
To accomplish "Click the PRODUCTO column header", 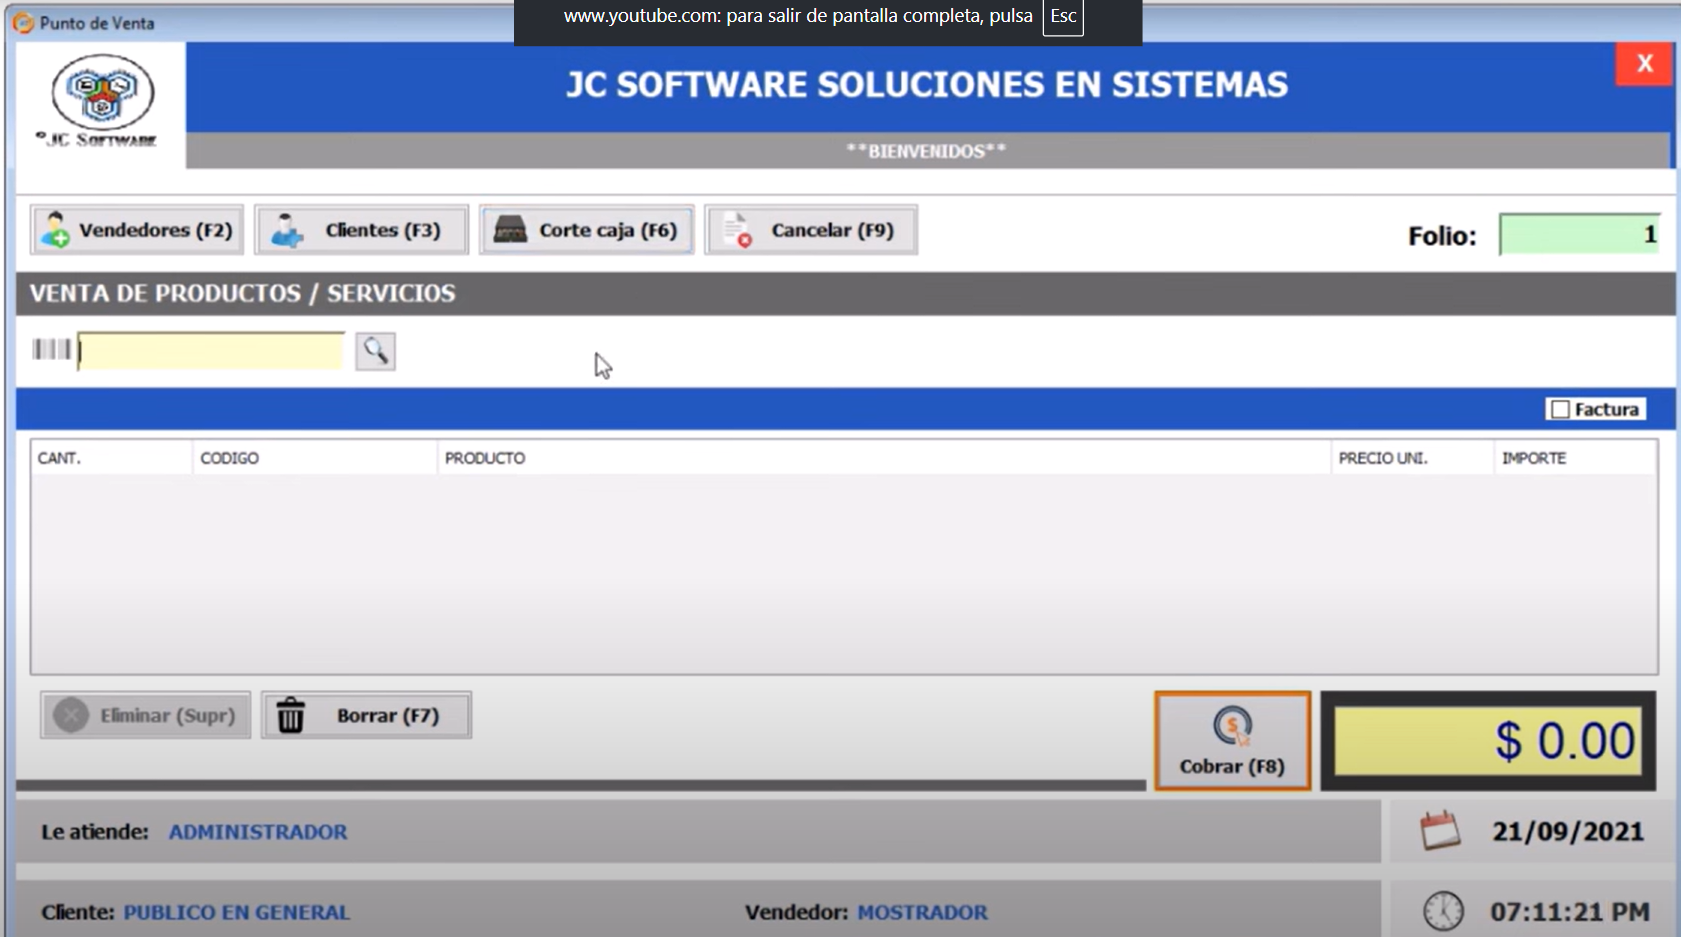I will point(485,458).
